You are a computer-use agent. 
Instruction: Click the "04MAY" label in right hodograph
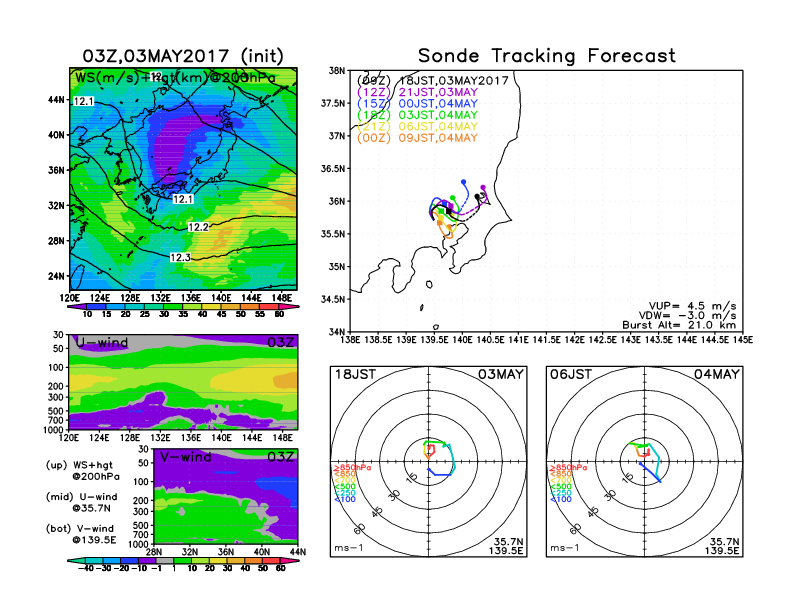(717, 374)
